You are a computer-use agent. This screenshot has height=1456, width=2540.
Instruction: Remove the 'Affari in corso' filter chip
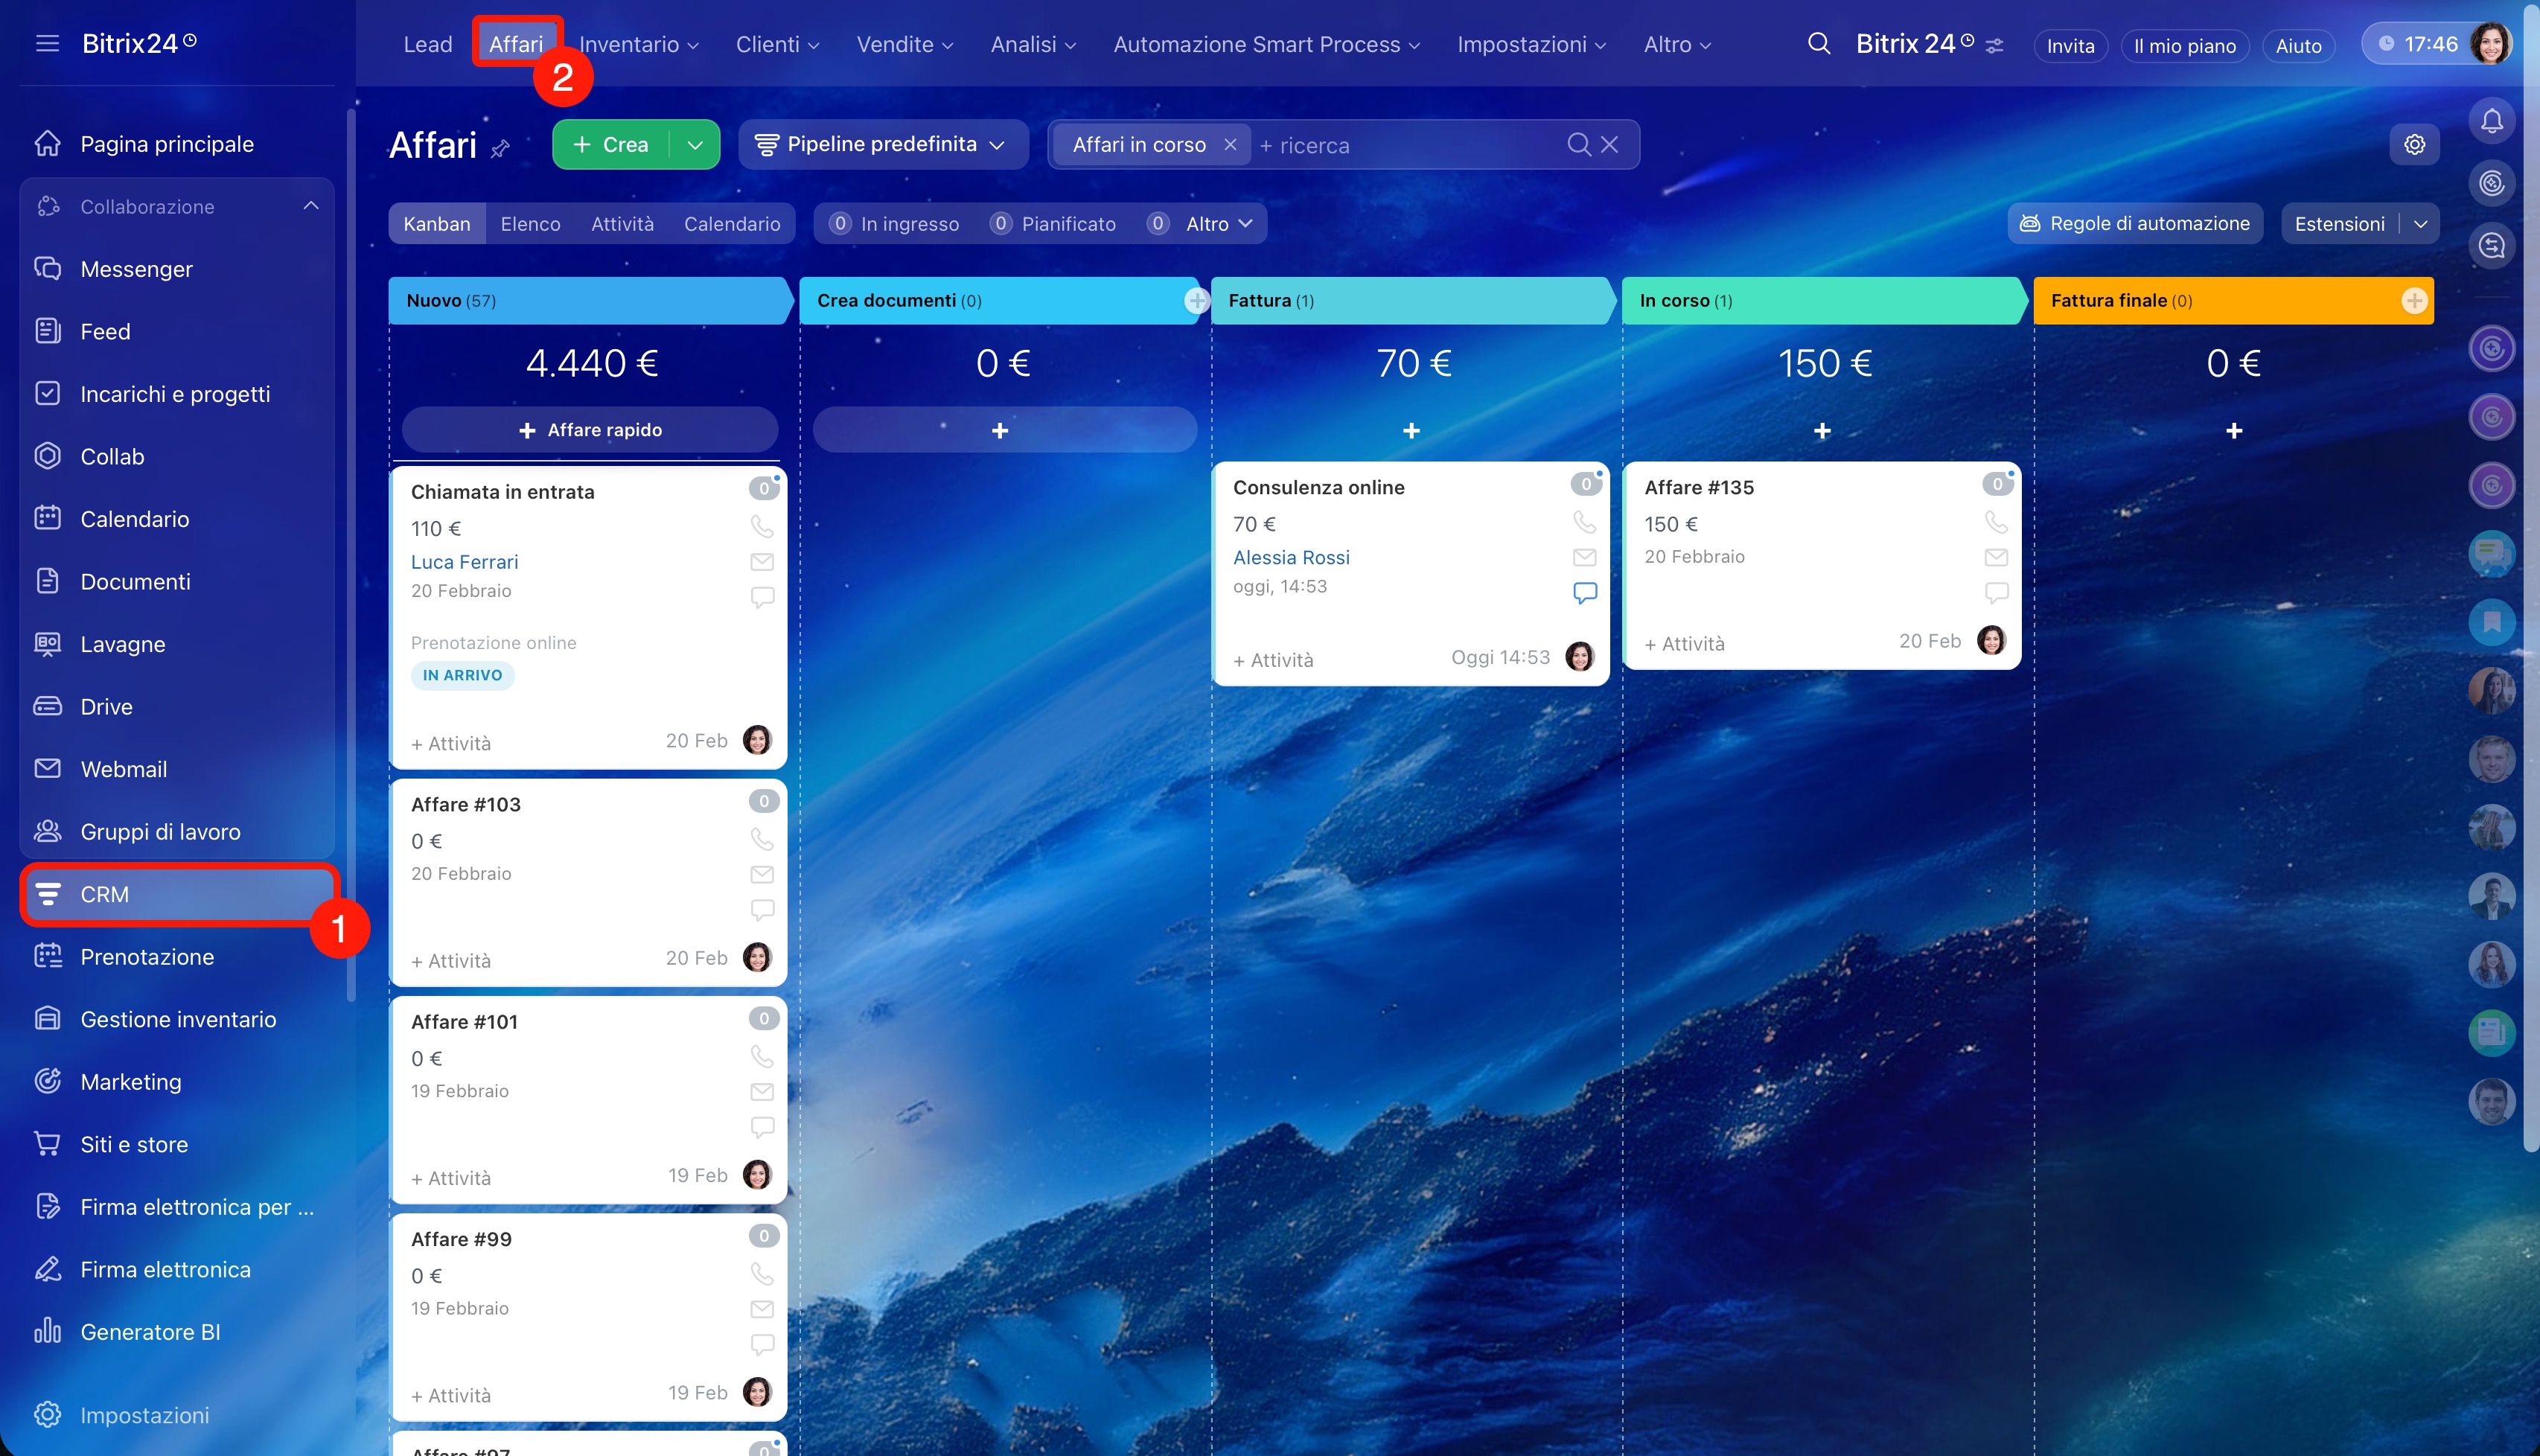pyautogui.click(x=1230, y=145)
